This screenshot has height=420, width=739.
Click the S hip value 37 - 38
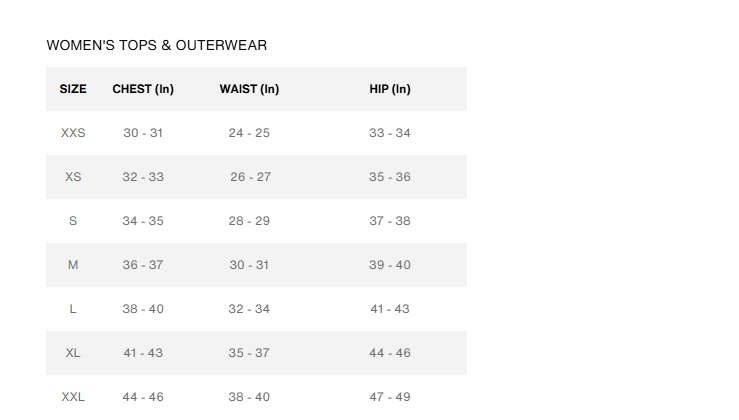[390, 221]
